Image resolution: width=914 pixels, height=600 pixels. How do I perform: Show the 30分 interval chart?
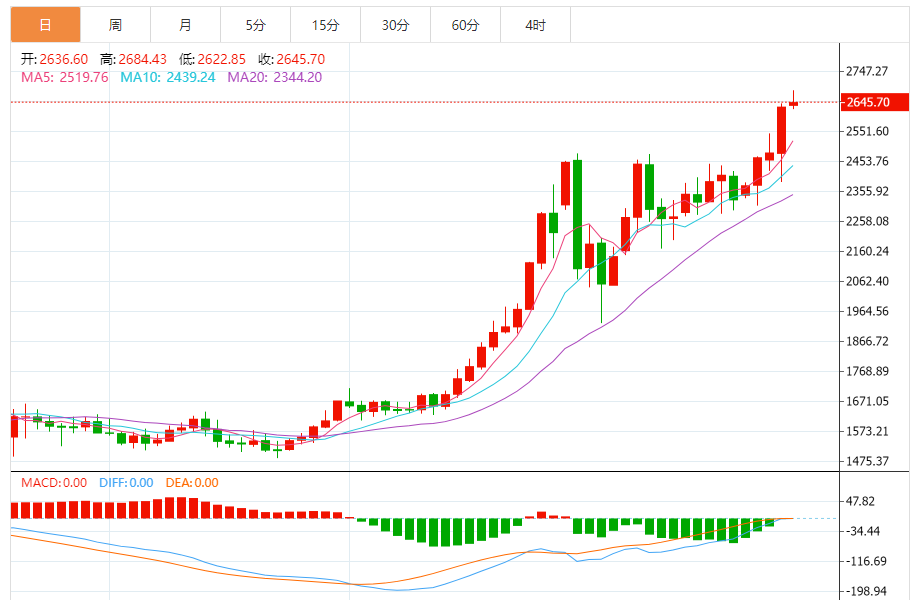click(x=395, y=25)
